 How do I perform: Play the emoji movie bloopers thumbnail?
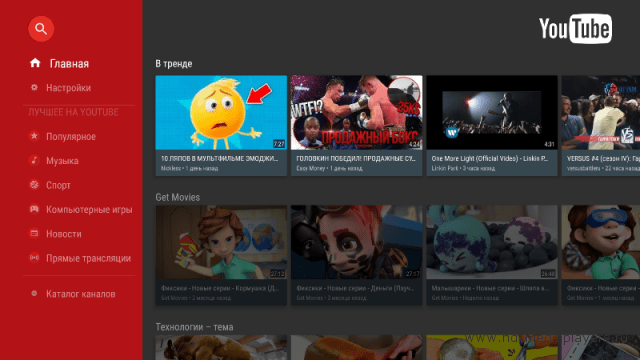[221, 112]
